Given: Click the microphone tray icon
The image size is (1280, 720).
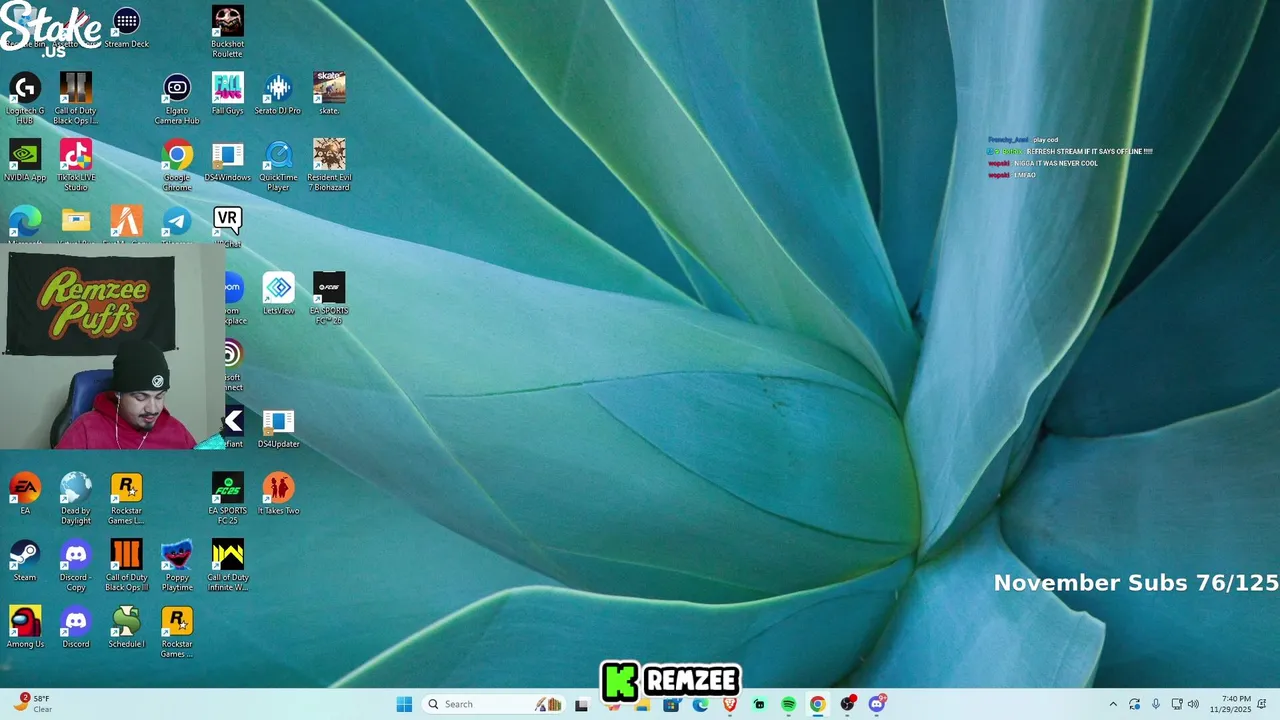Looking at the screenshot, I should [1155, 704].
